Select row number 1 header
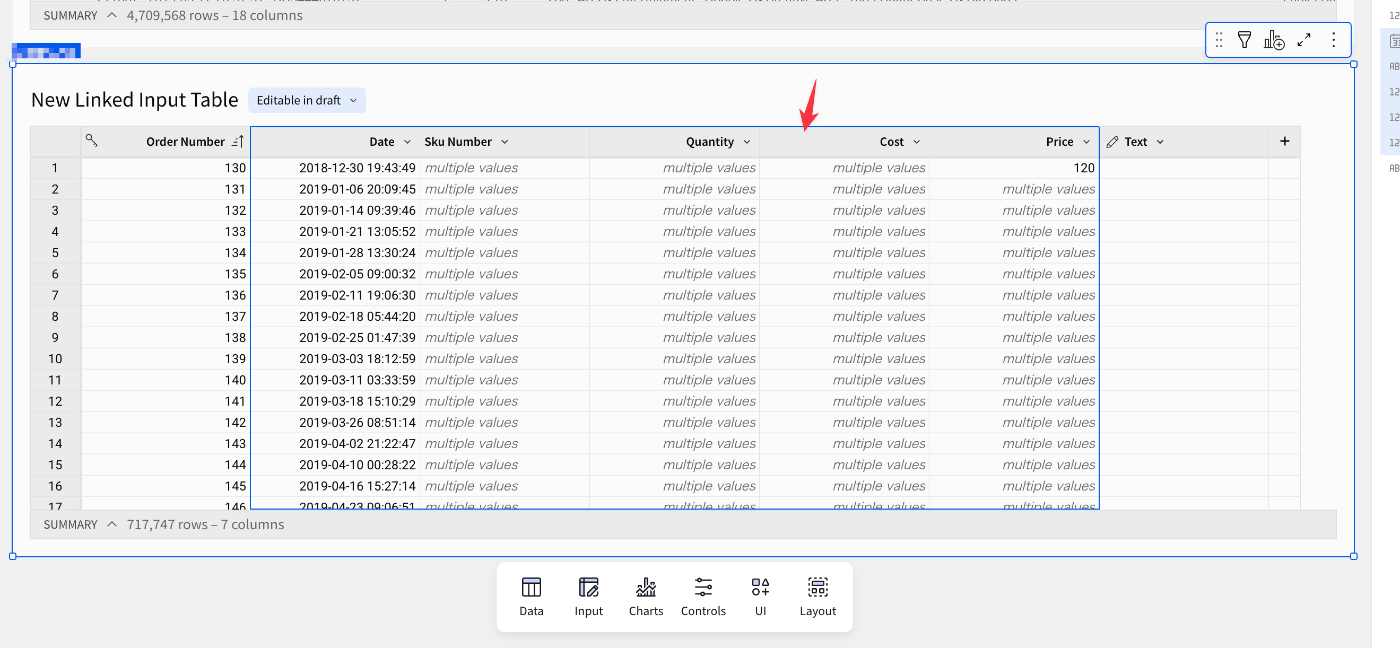 55,168
